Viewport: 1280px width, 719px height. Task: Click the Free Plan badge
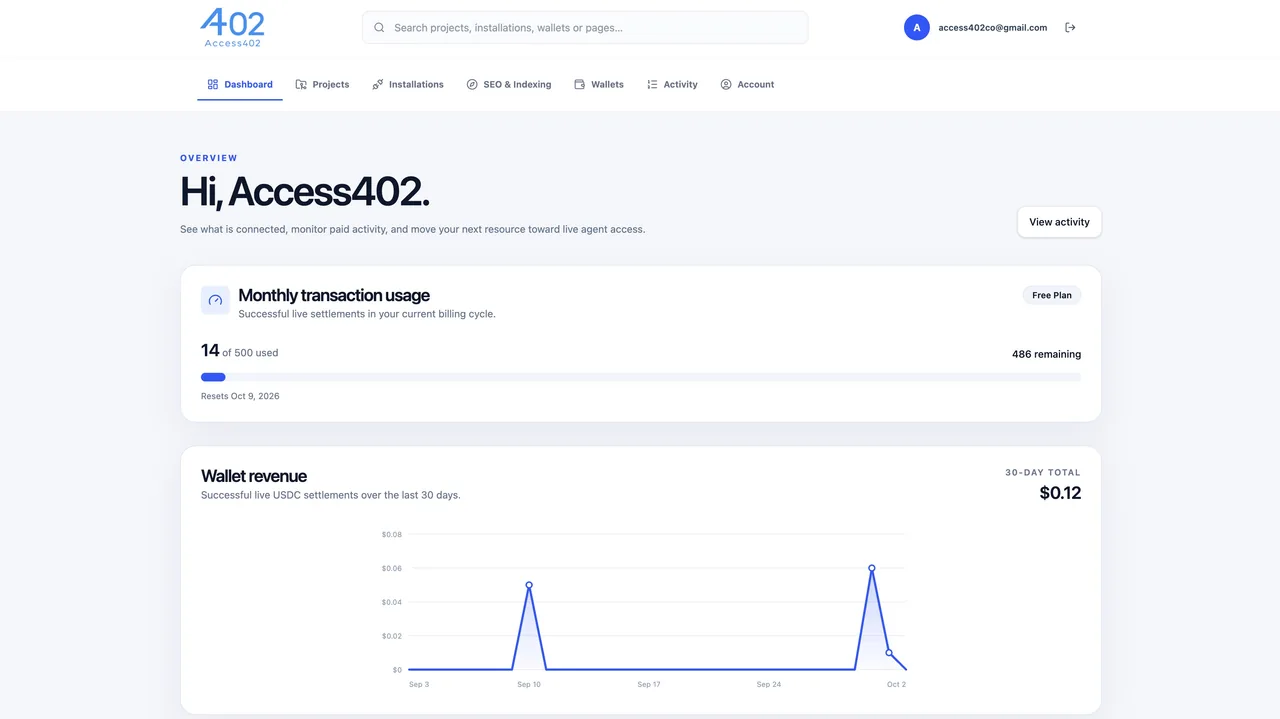pyautogui.click(x=1052, y=295)
